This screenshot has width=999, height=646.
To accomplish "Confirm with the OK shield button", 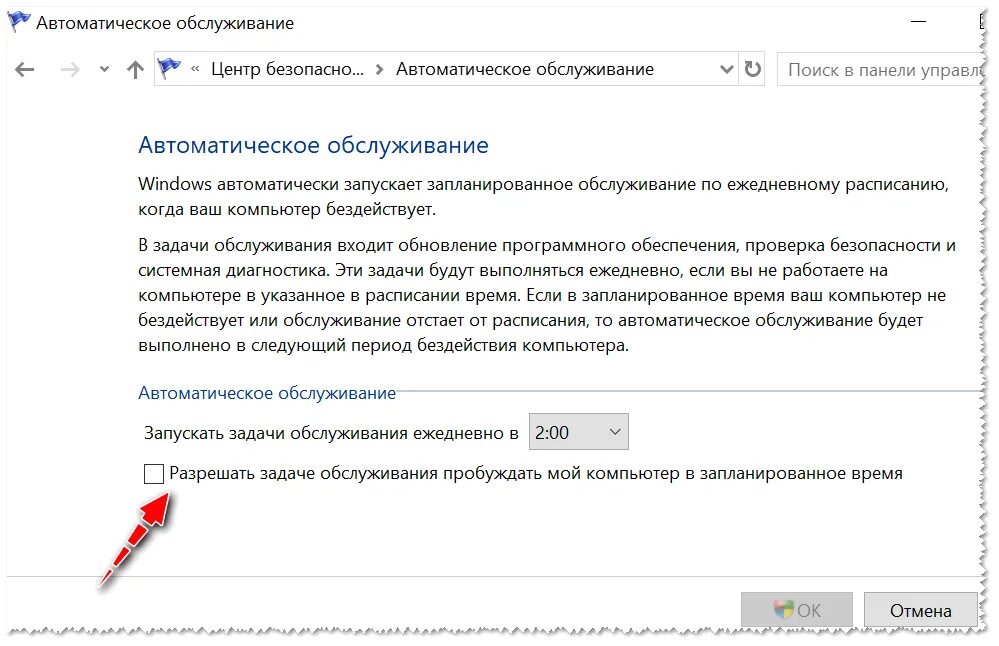I will pyautogui.click(x=796, y=610).
